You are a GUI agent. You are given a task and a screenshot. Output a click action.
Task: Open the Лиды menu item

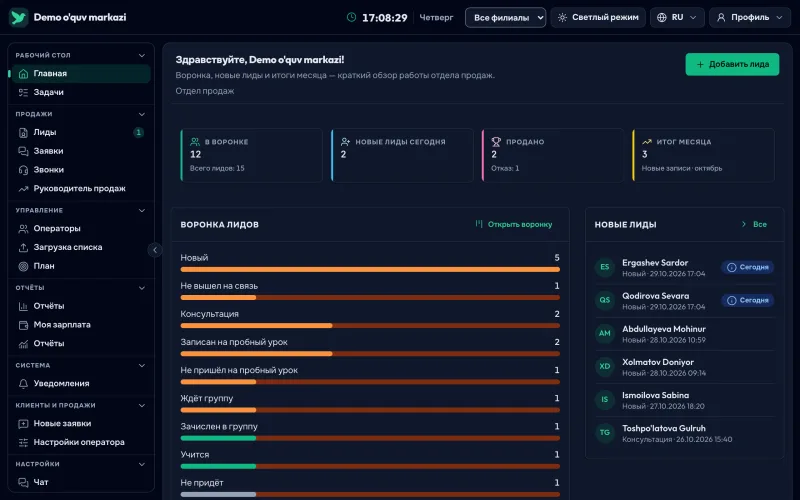81,133
